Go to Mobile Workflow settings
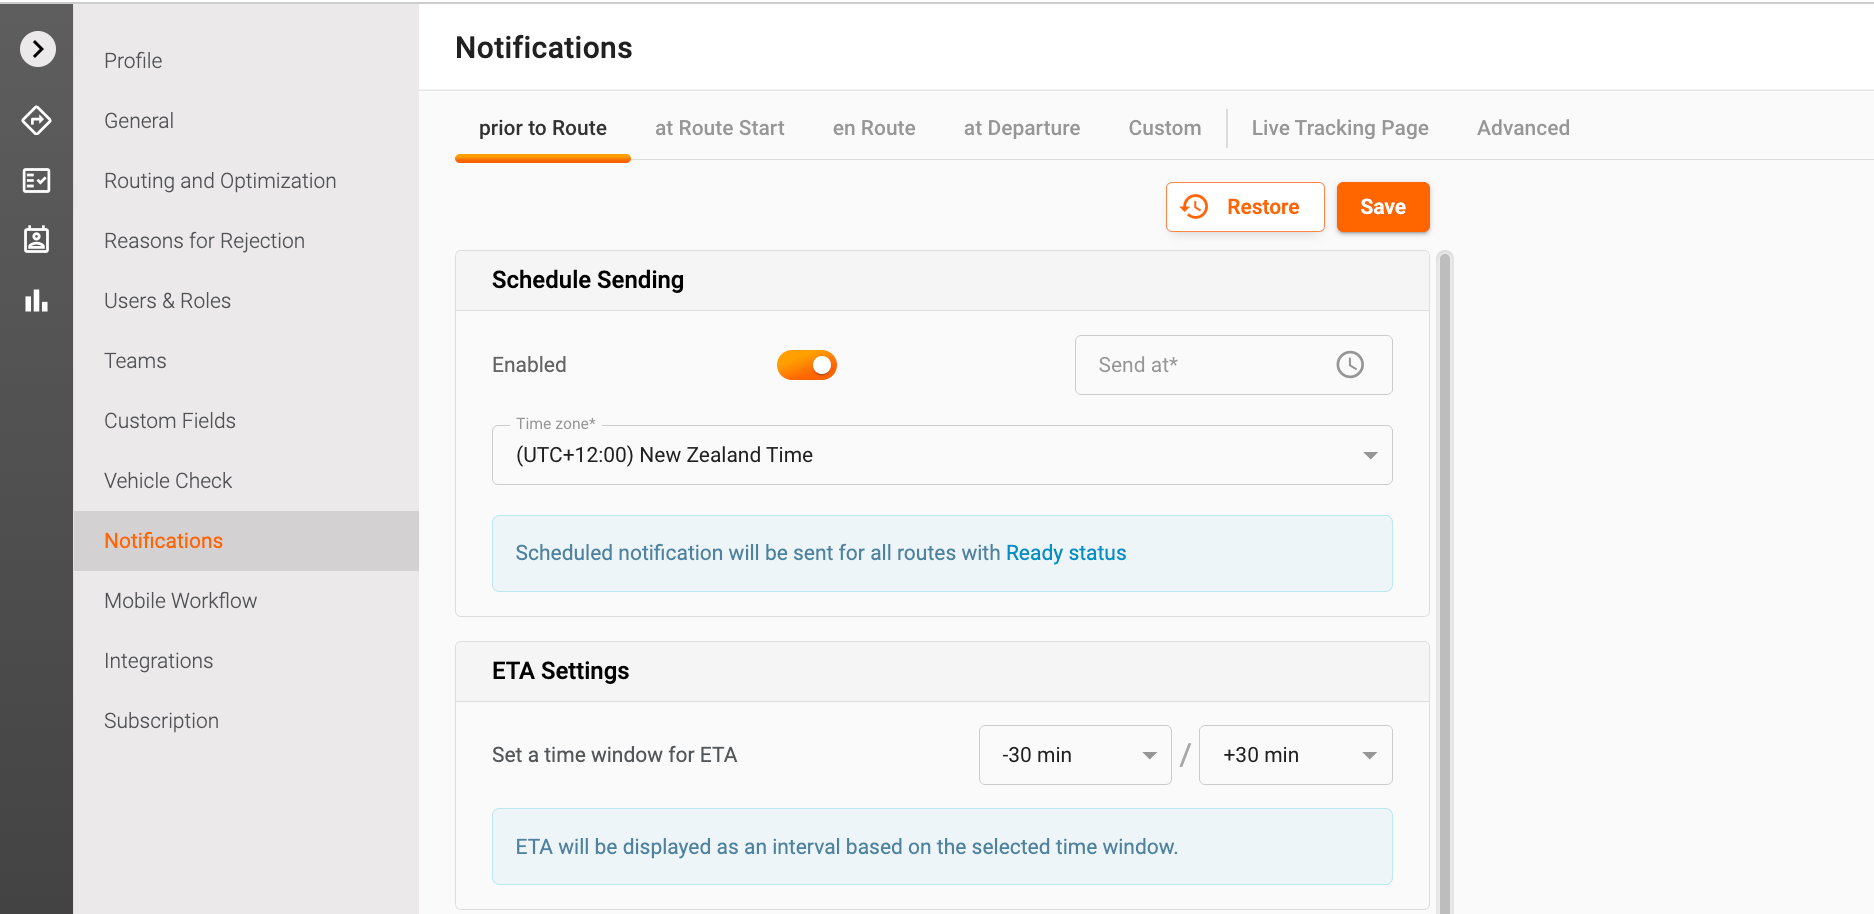 tap(180, 601)
